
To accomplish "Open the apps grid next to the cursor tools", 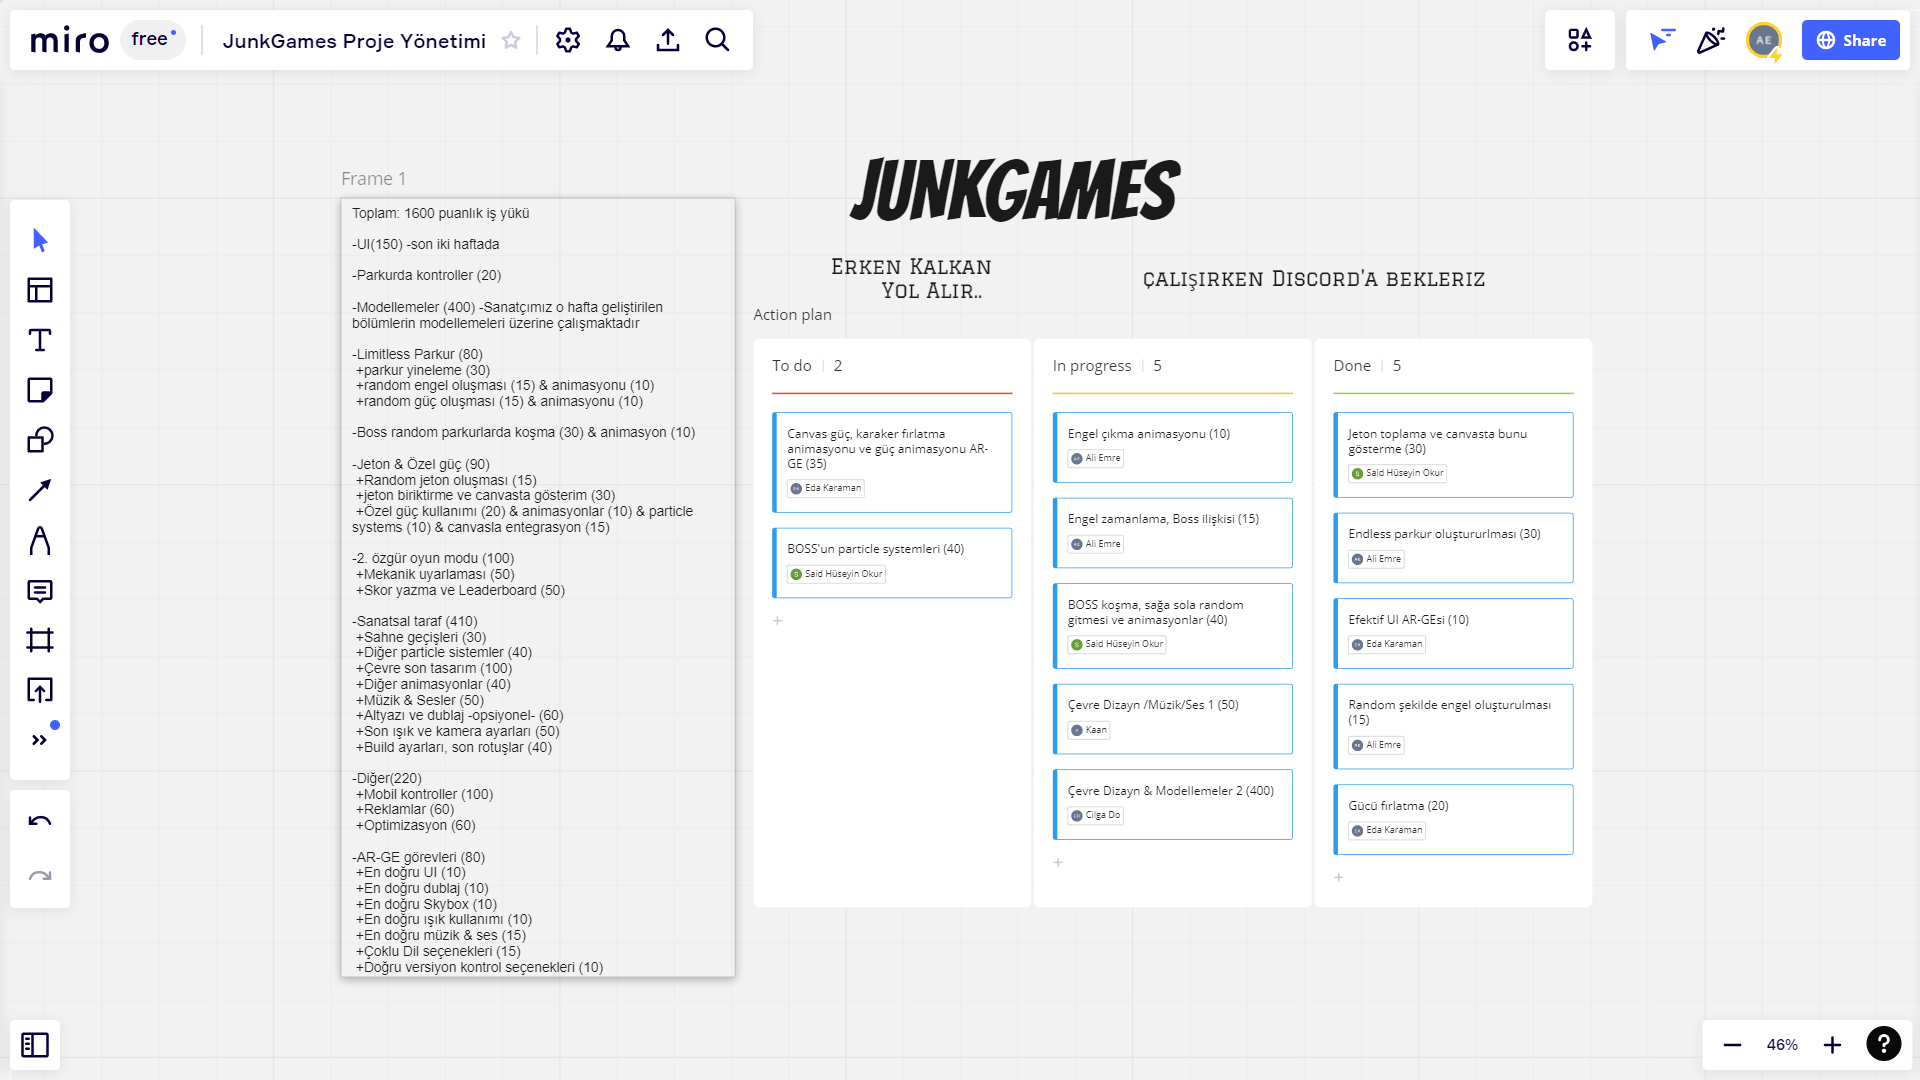I will pyautogui.click(x=1580, y=40).
